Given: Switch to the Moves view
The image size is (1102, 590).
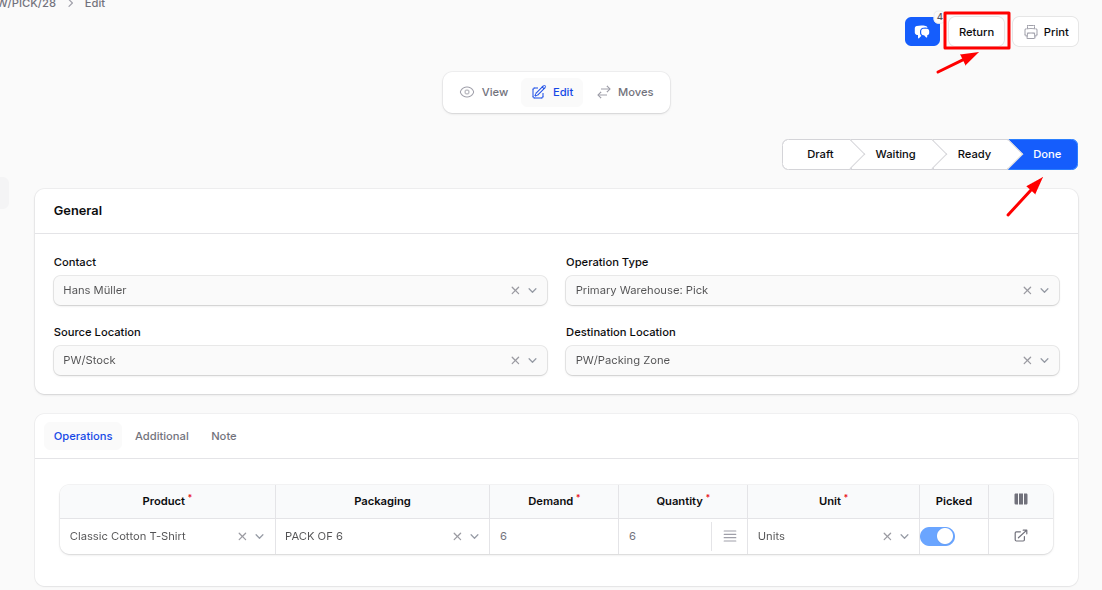Looking at the screenshot, I should 625,92.
